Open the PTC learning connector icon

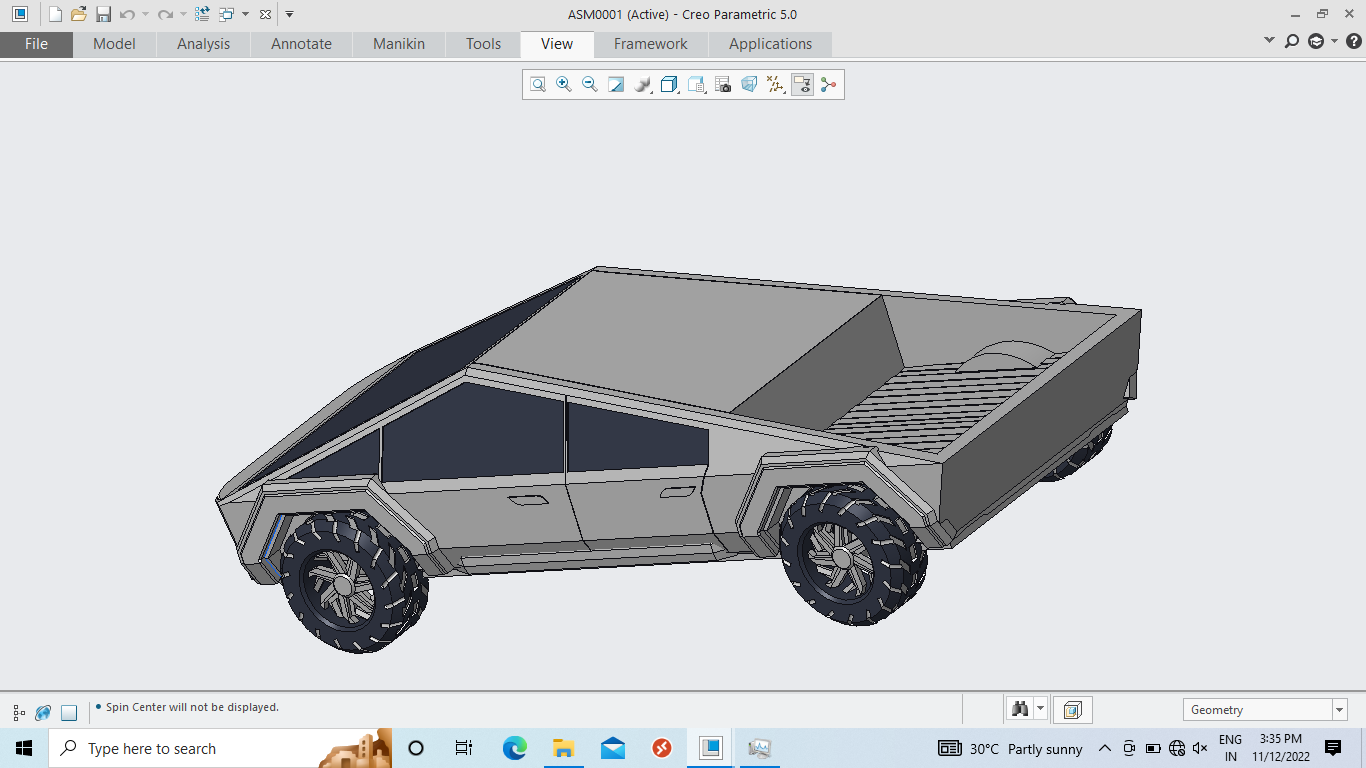(1316, 41)
